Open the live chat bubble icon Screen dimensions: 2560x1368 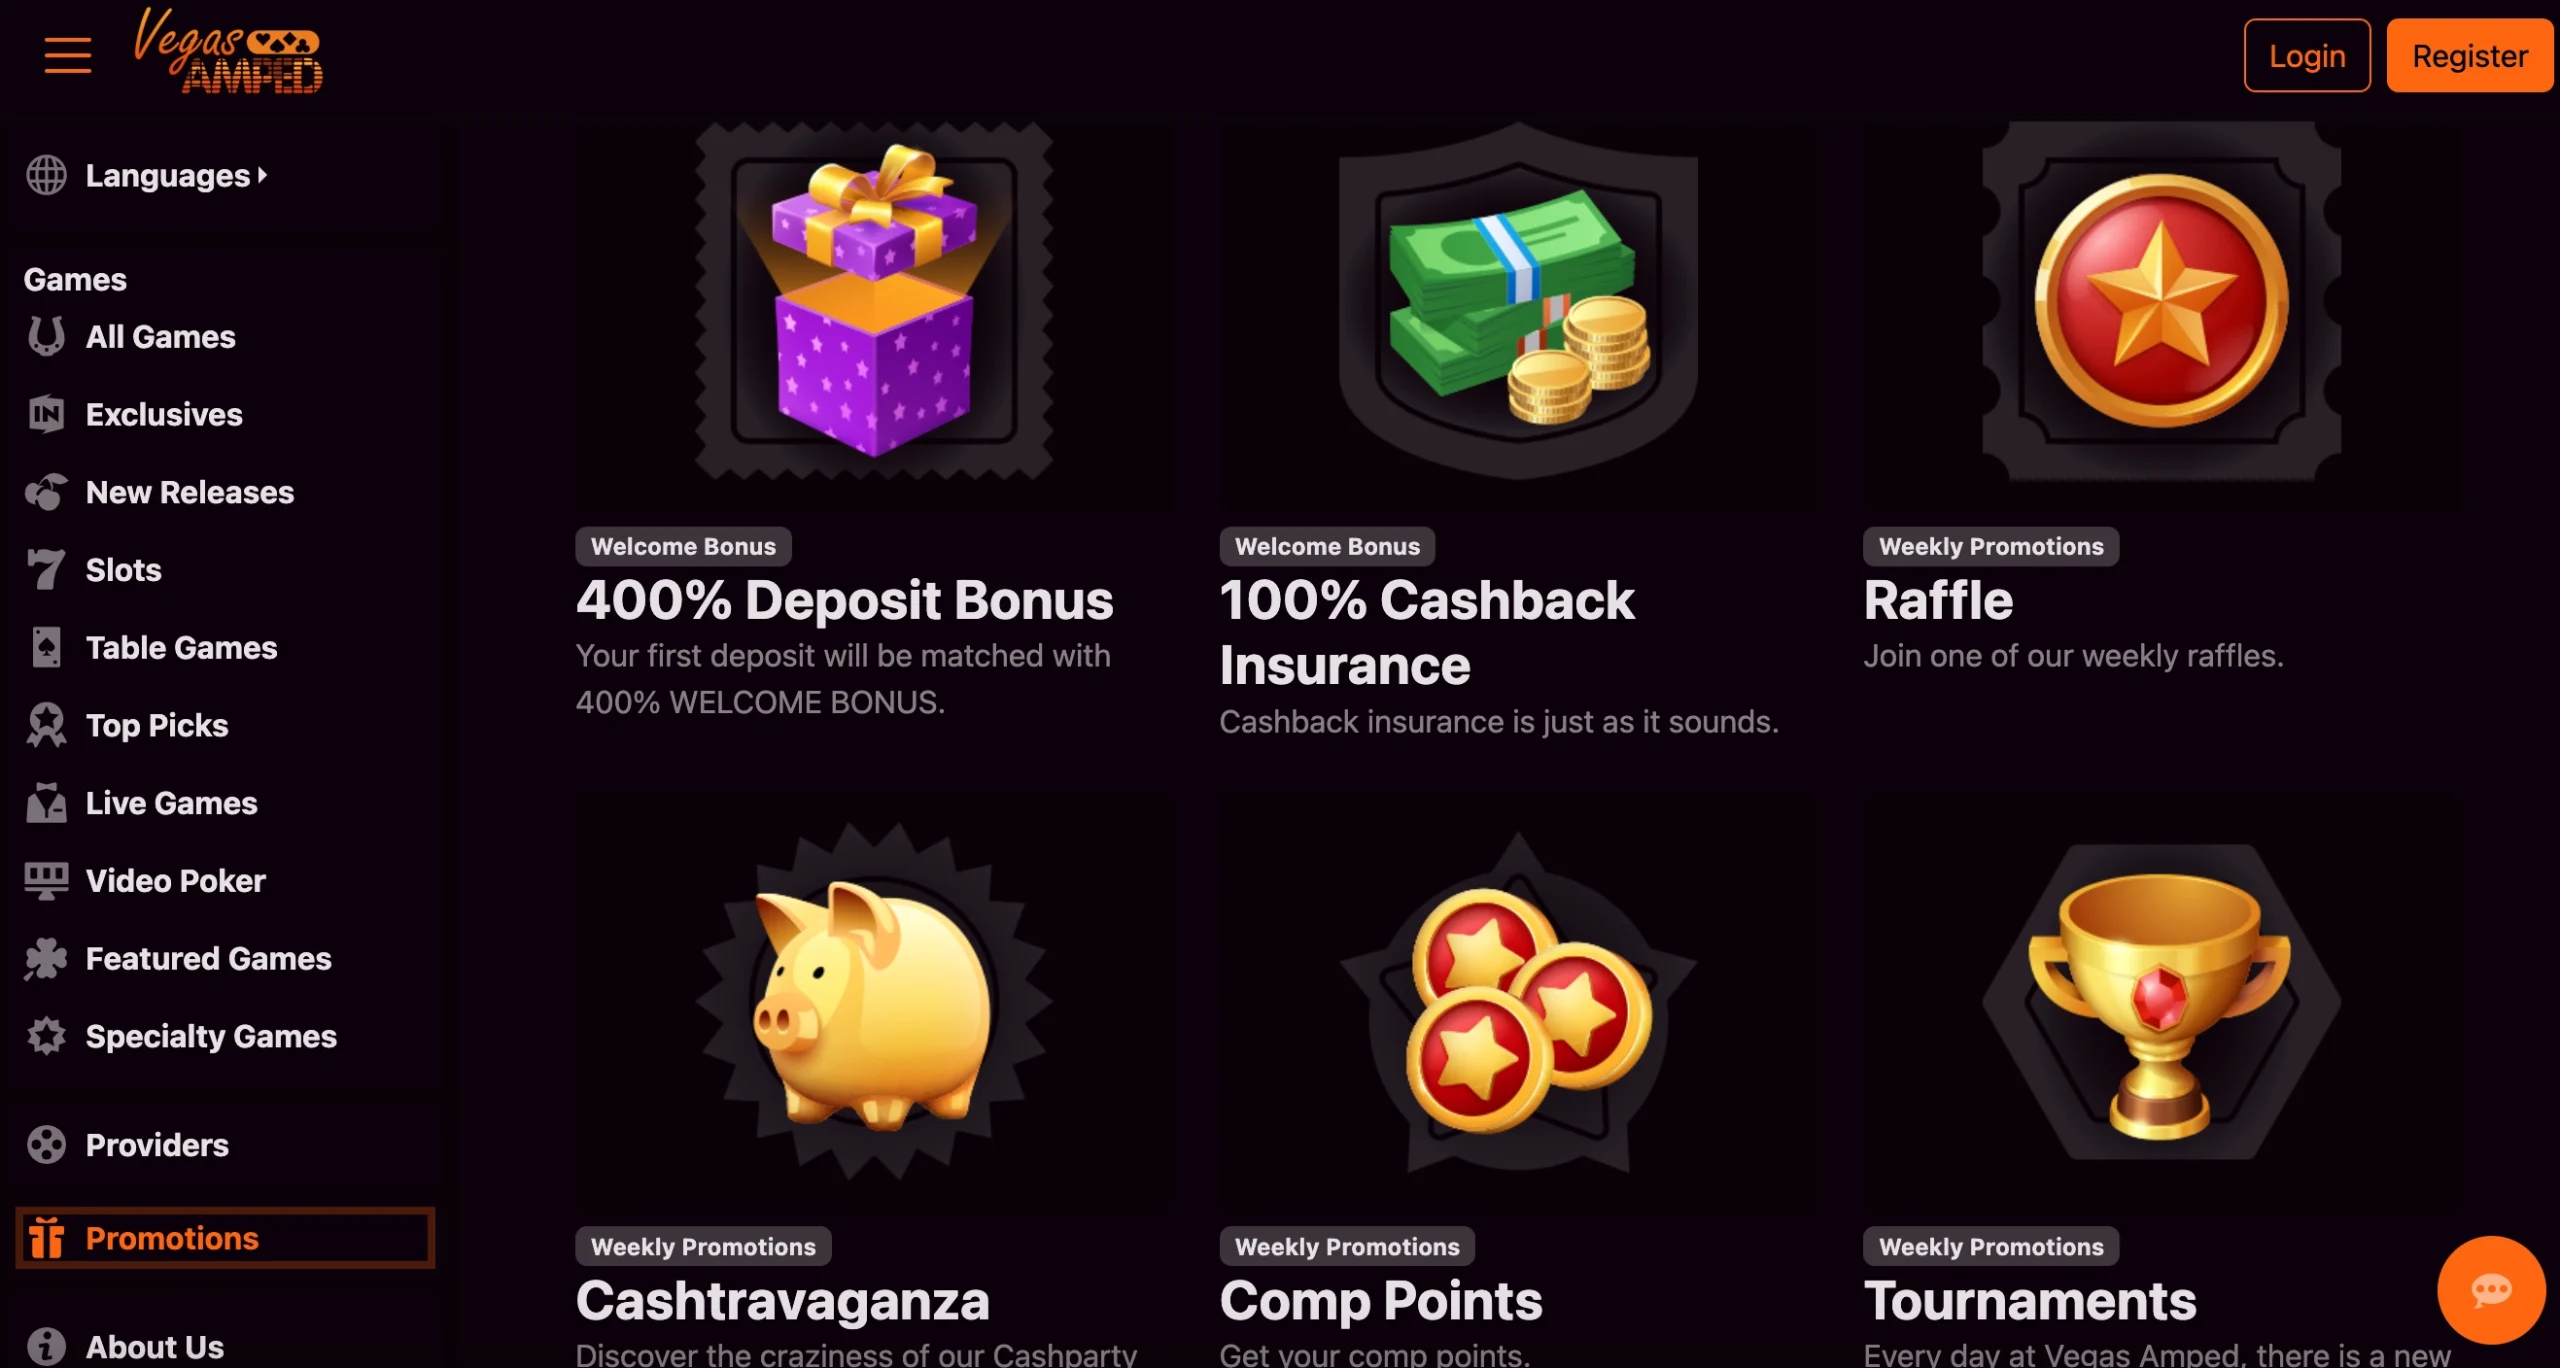2491,1290
